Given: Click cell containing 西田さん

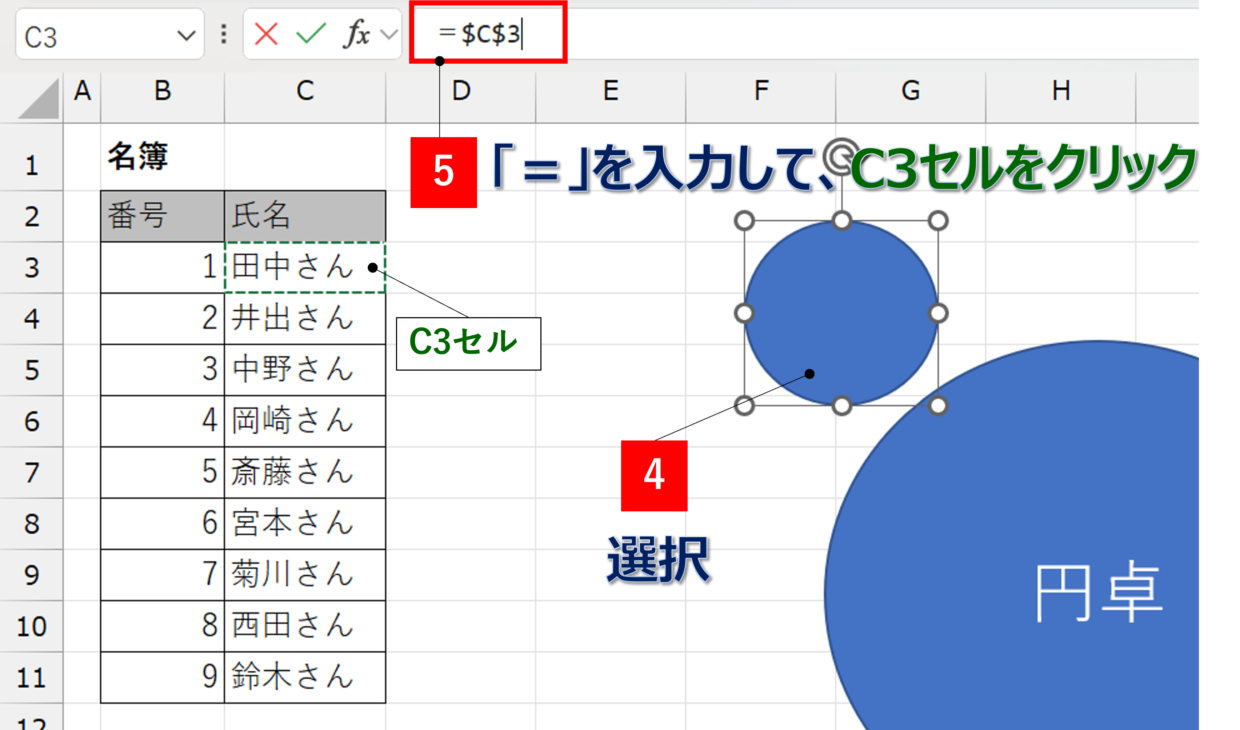Looking at the screenshot, I should coord(305,626).
